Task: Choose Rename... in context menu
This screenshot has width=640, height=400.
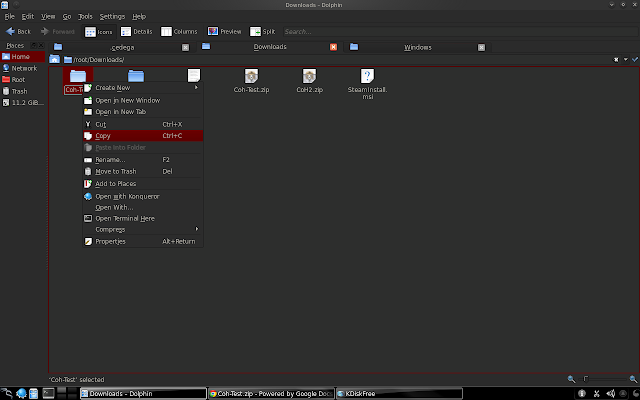Action: [x=143, y=160]
